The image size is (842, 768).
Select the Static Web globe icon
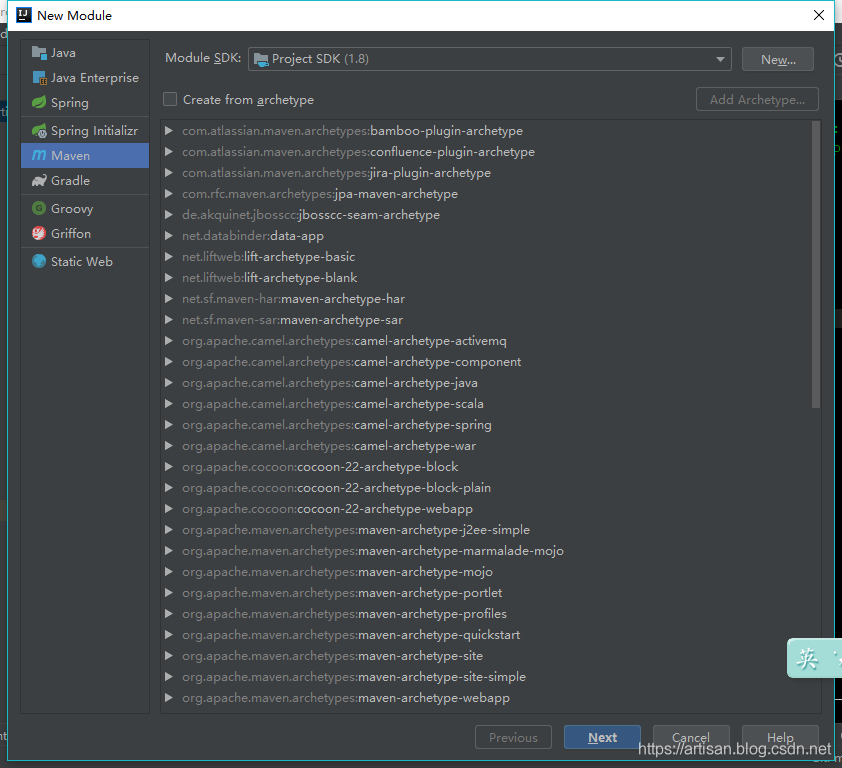(x=39, y=262)
